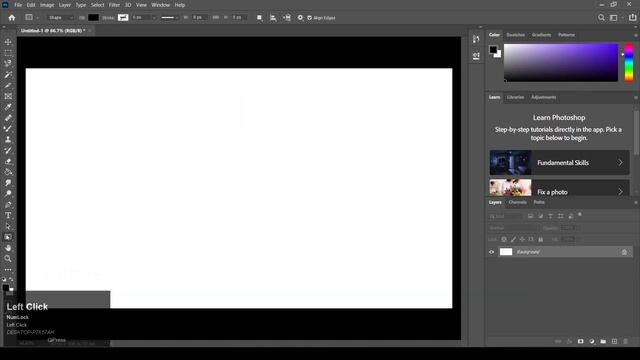Select the Frame tool
This screenshot has height=360, width=640.
pyautogui.click(x=8, y=96)
